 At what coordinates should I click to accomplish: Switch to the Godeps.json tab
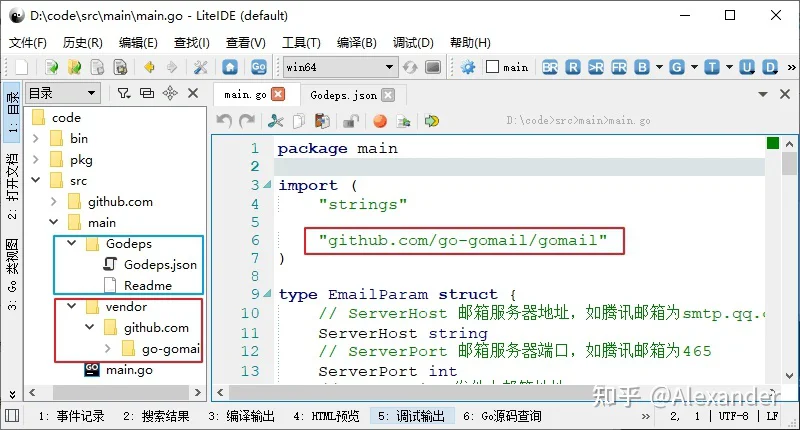343,95
